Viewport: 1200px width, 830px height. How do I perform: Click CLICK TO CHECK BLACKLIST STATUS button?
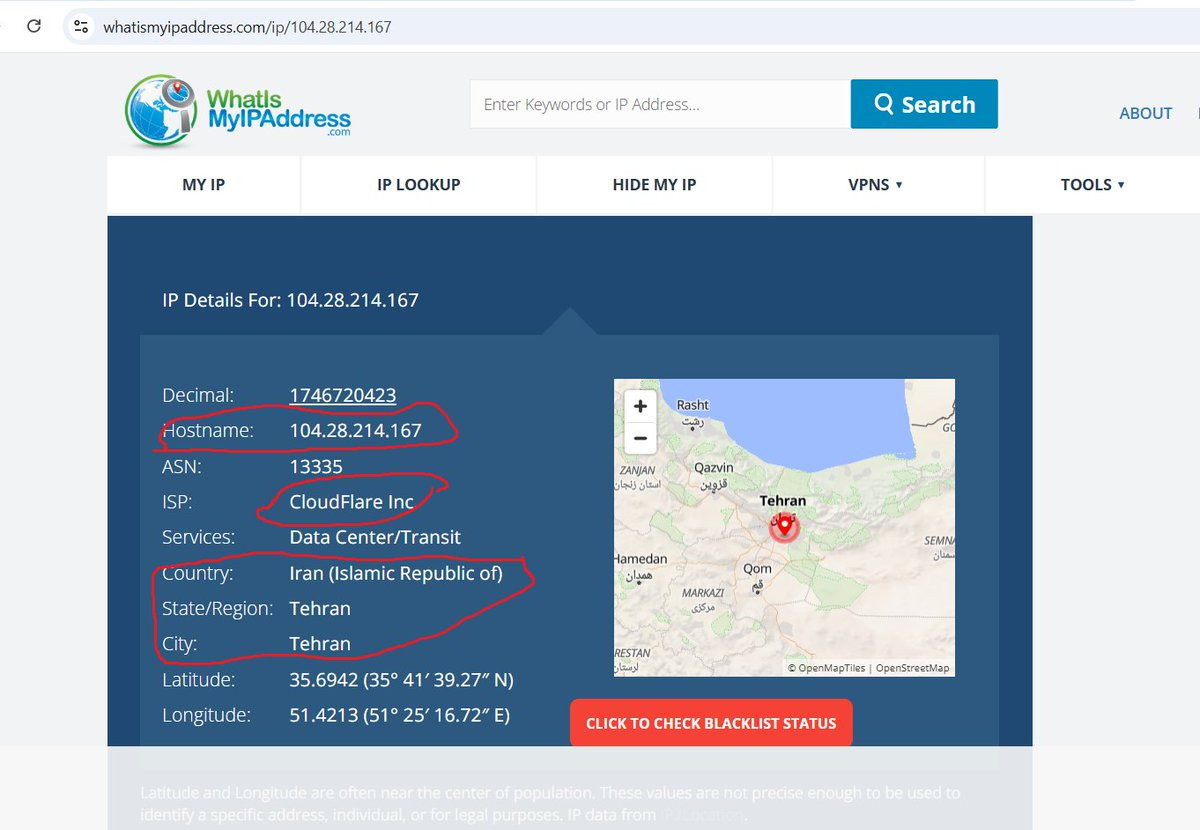[711, 723]
